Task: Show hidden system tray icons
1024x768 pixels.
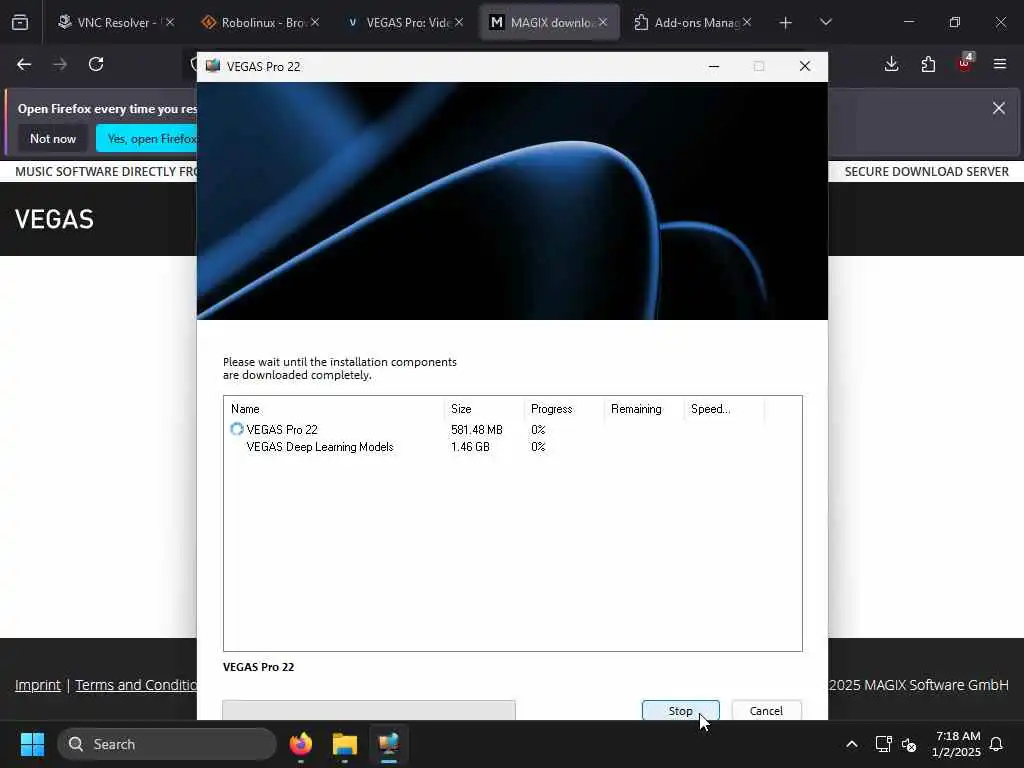Action: [852, 744]
